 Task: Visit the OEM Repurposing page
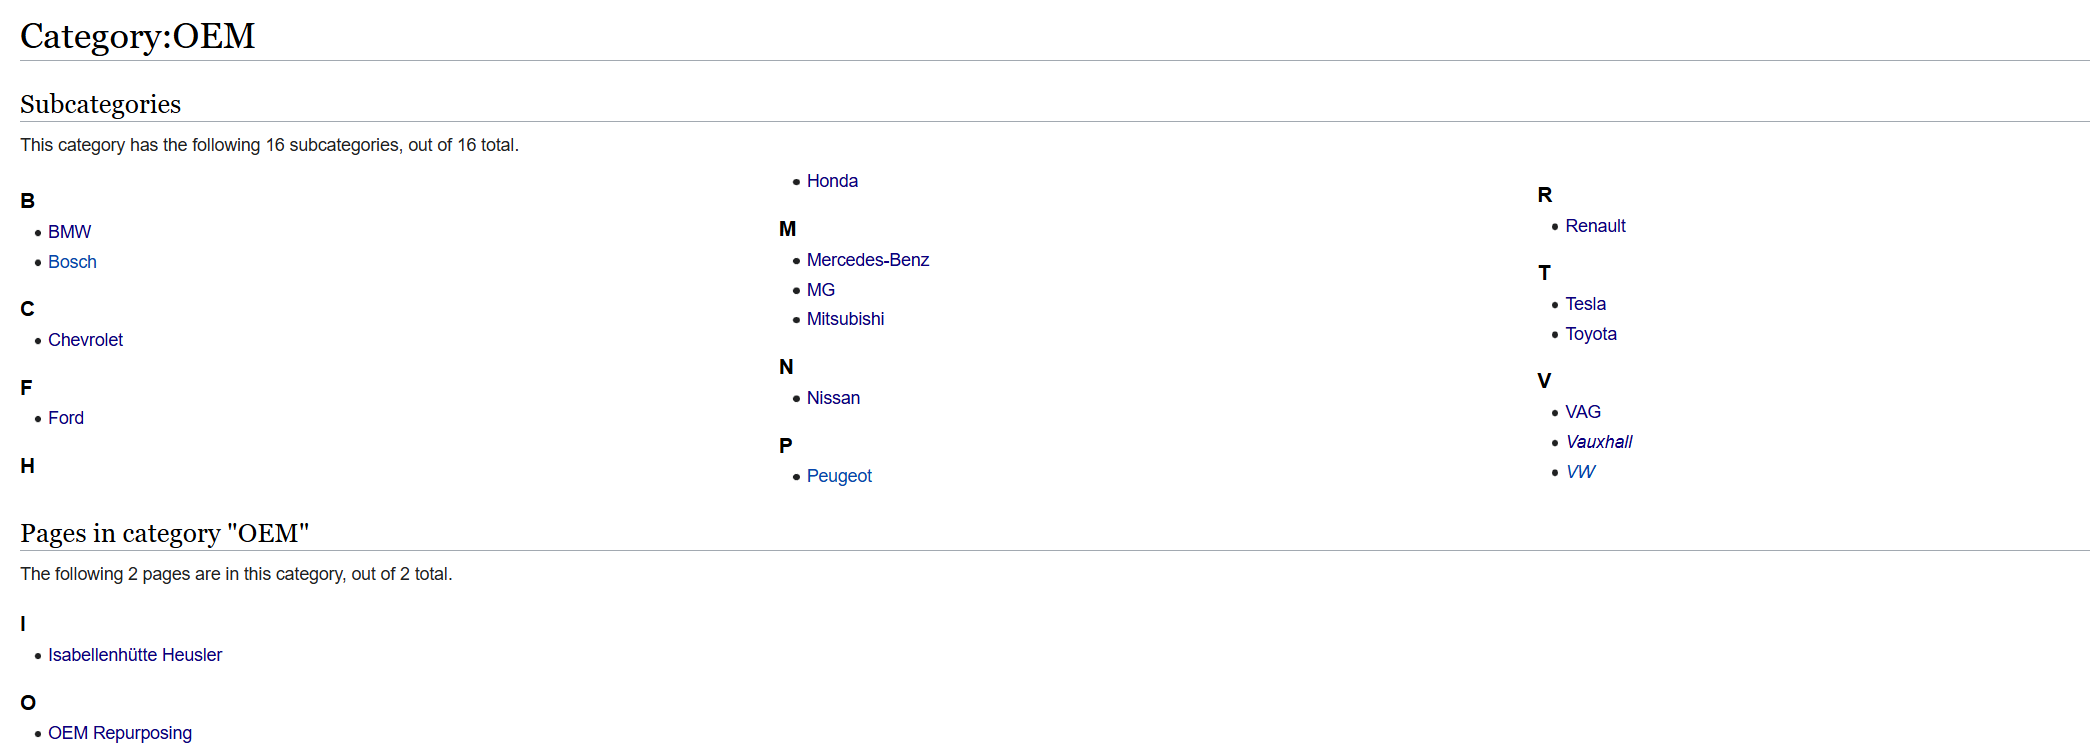point(120,733)
